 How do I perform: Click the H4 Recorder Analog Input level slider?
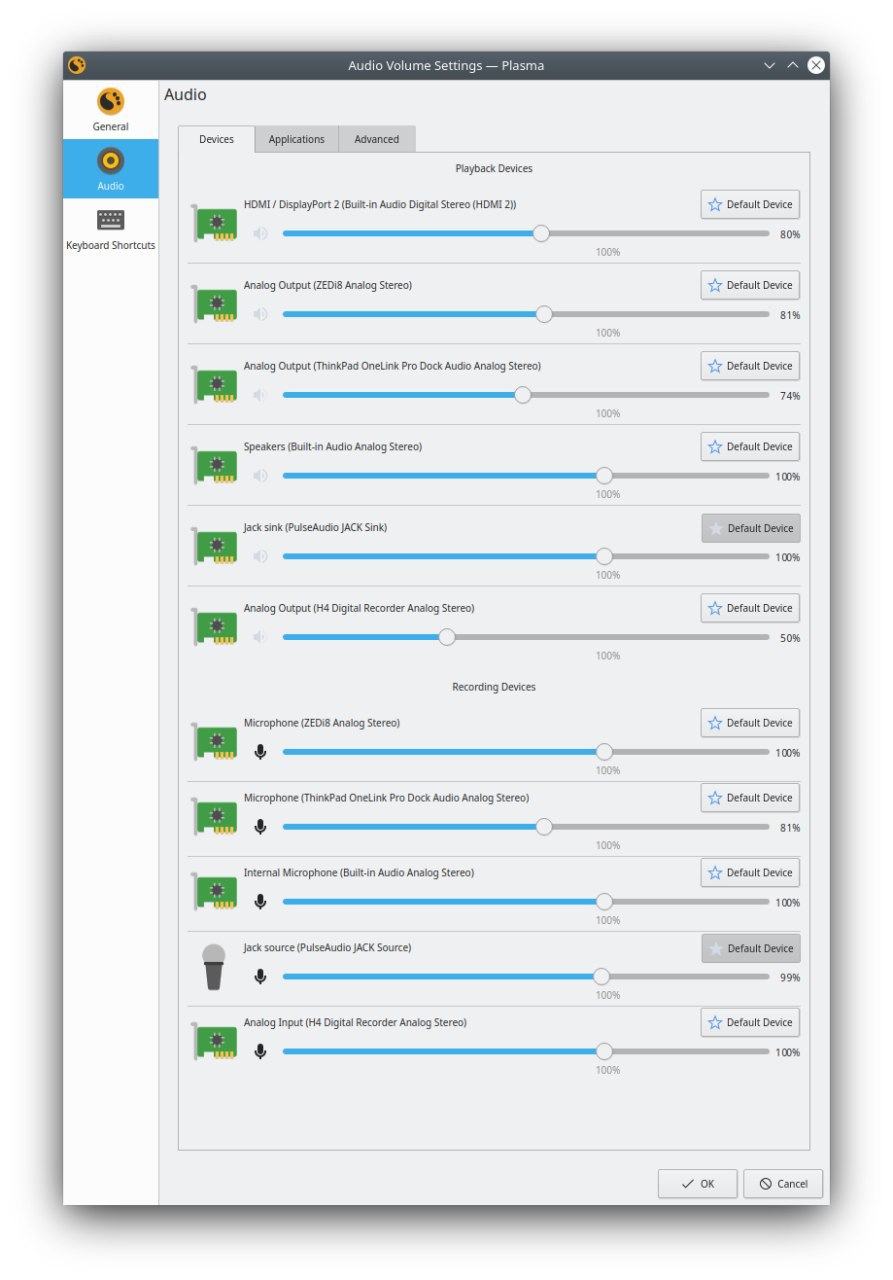(526, 1052)
